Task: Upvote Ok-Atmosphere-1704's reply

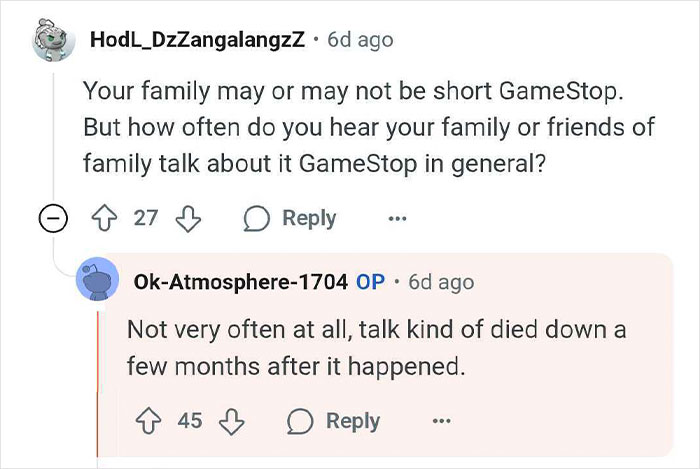Action: click(x=151, y=421)
